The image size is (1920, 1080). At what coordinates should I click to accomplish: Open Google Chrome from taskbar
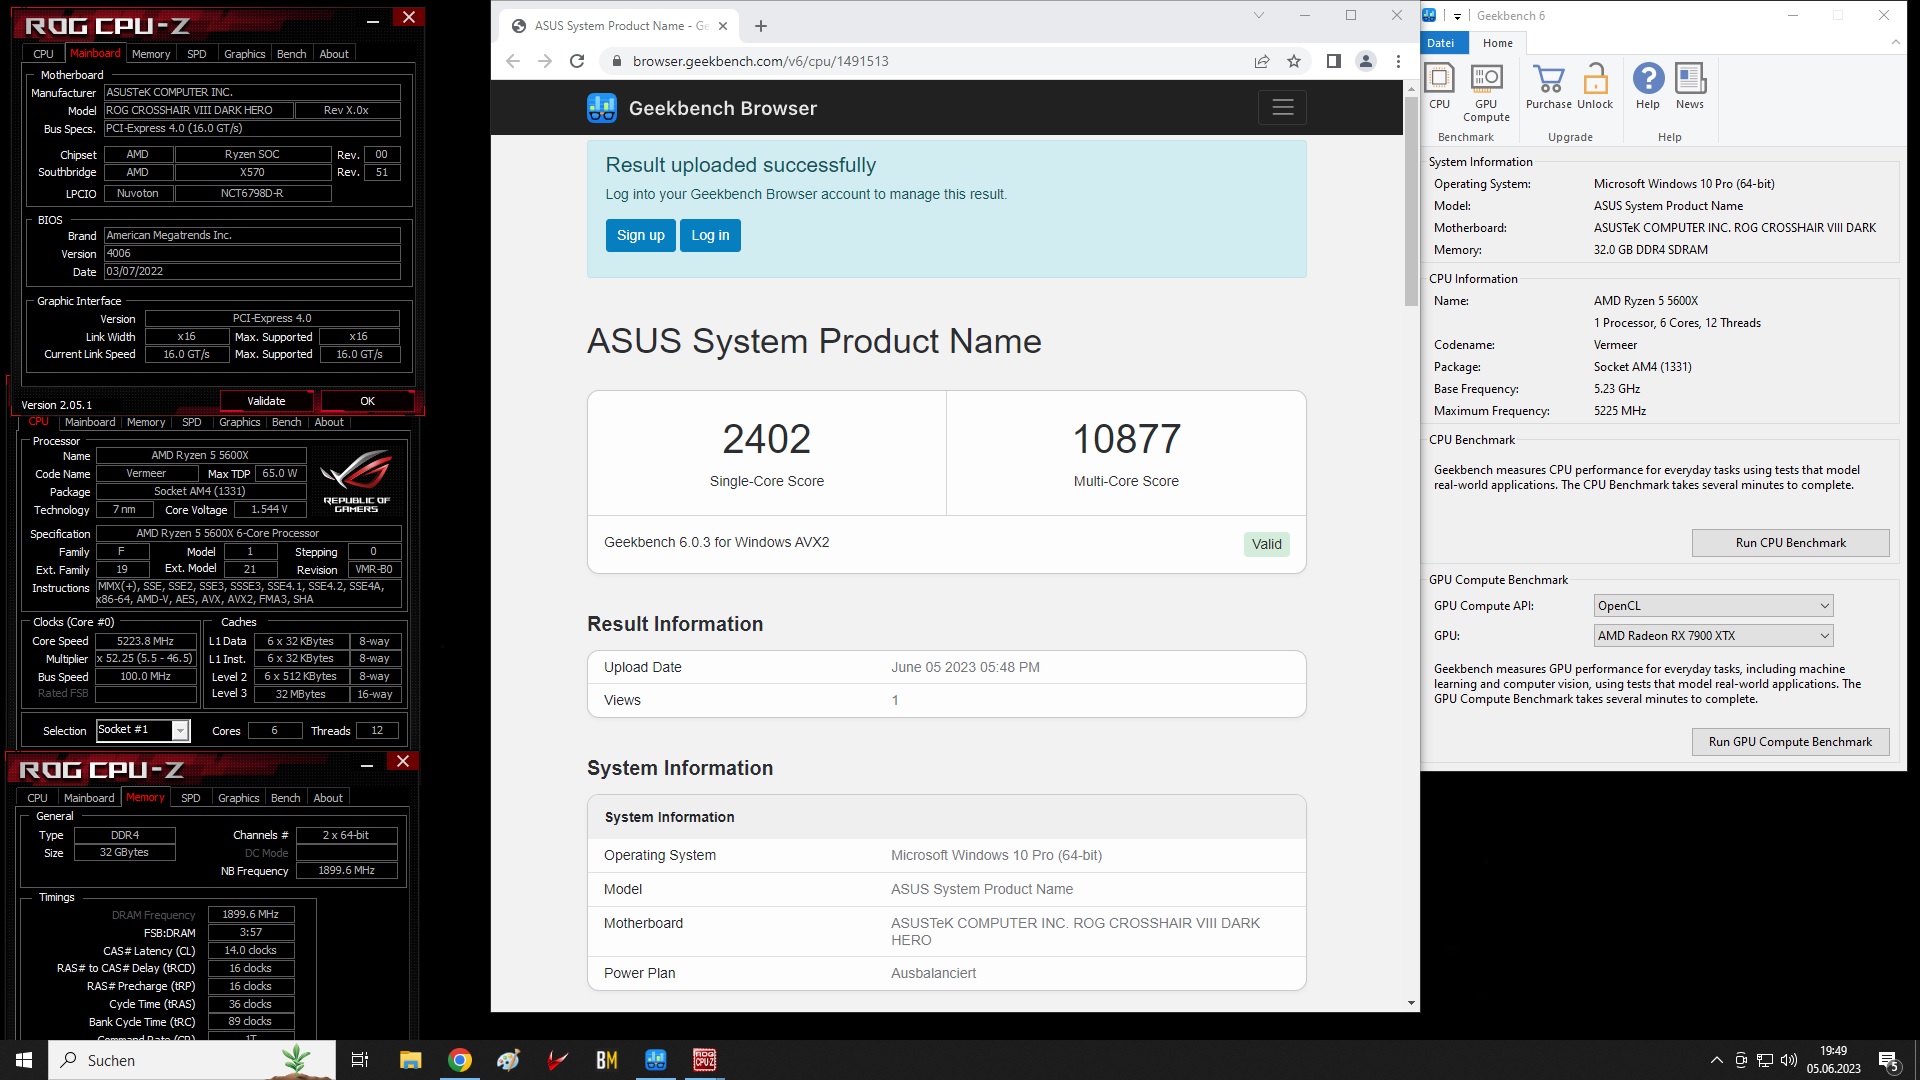point(459,1060)
